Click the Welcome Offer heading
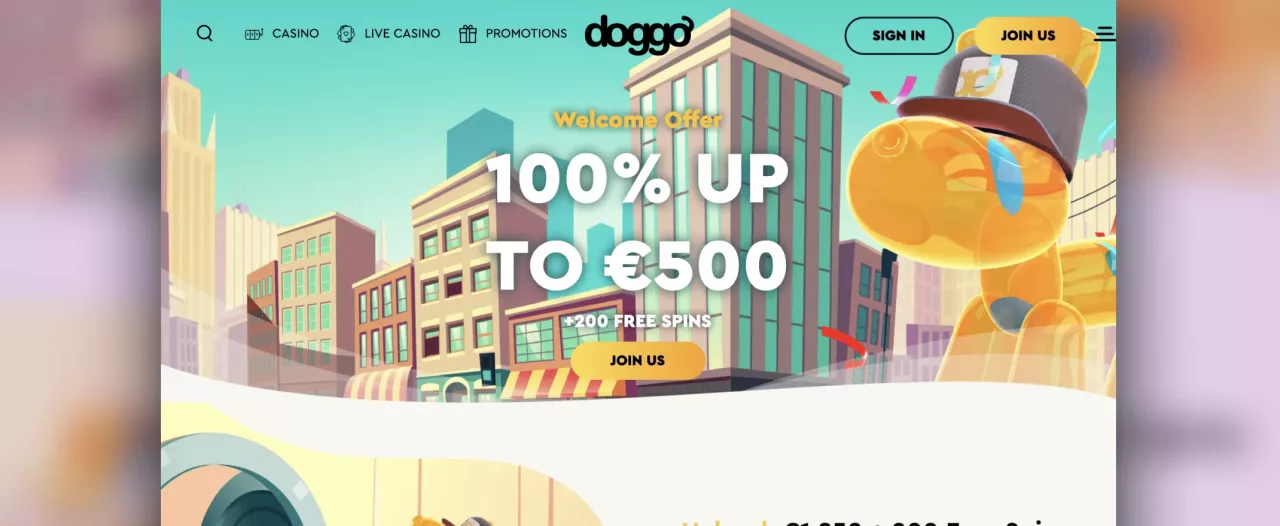This screenshot has height=526, width=1280. tap(638, 120)
